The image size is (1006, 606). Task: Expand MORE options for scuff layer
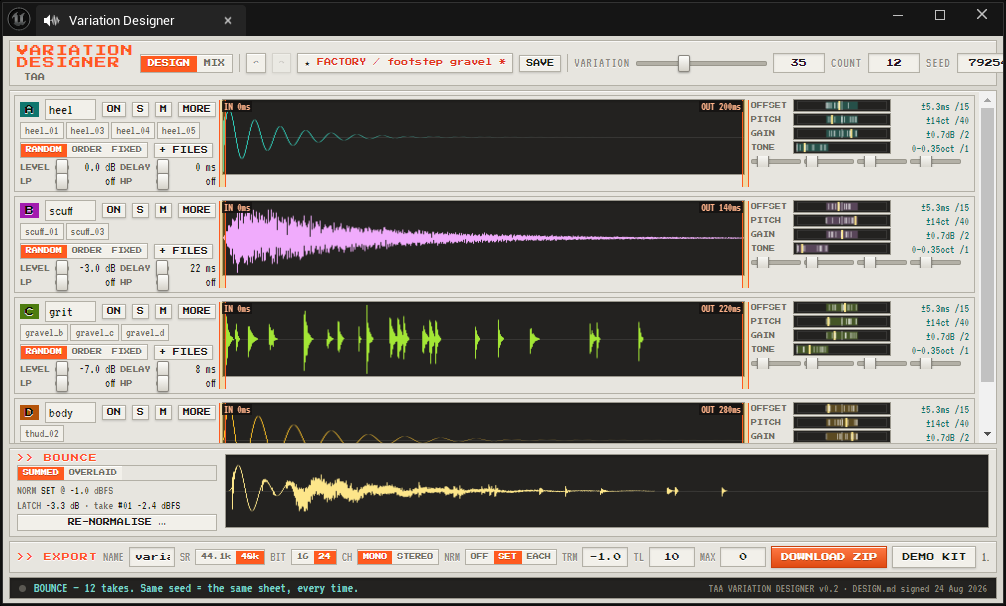(196, 210)
